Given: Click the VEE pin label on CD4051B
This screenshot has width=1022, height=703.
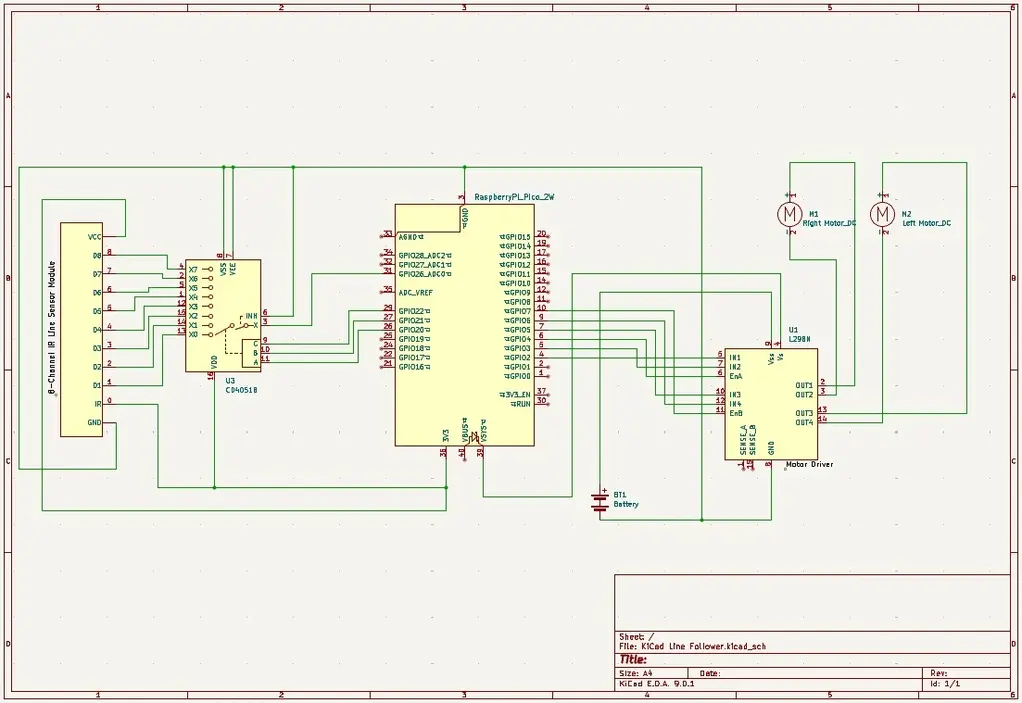Looking at the screenshot, I should click(x=233, y=269).
